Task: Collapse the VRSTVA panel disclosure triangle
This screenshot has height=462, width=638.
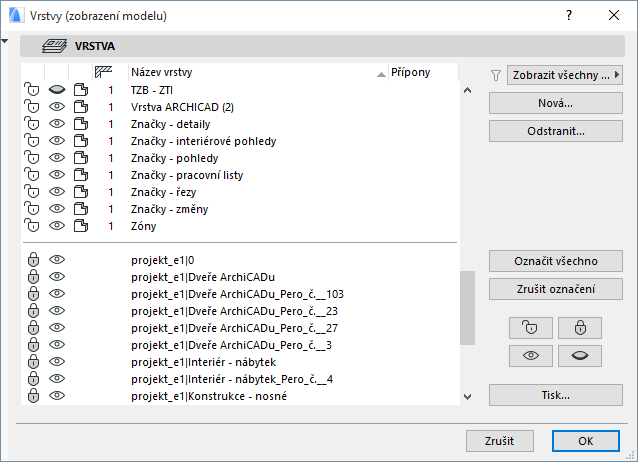Action: point(7,42)
